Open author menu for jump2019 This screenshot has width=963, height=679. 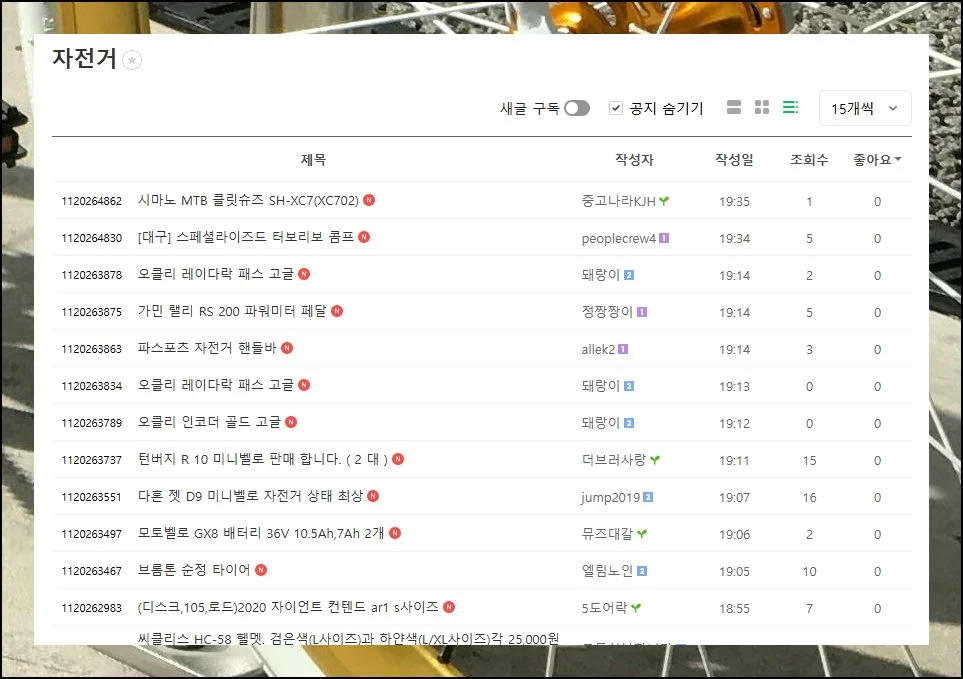click(x=610, y=497)
